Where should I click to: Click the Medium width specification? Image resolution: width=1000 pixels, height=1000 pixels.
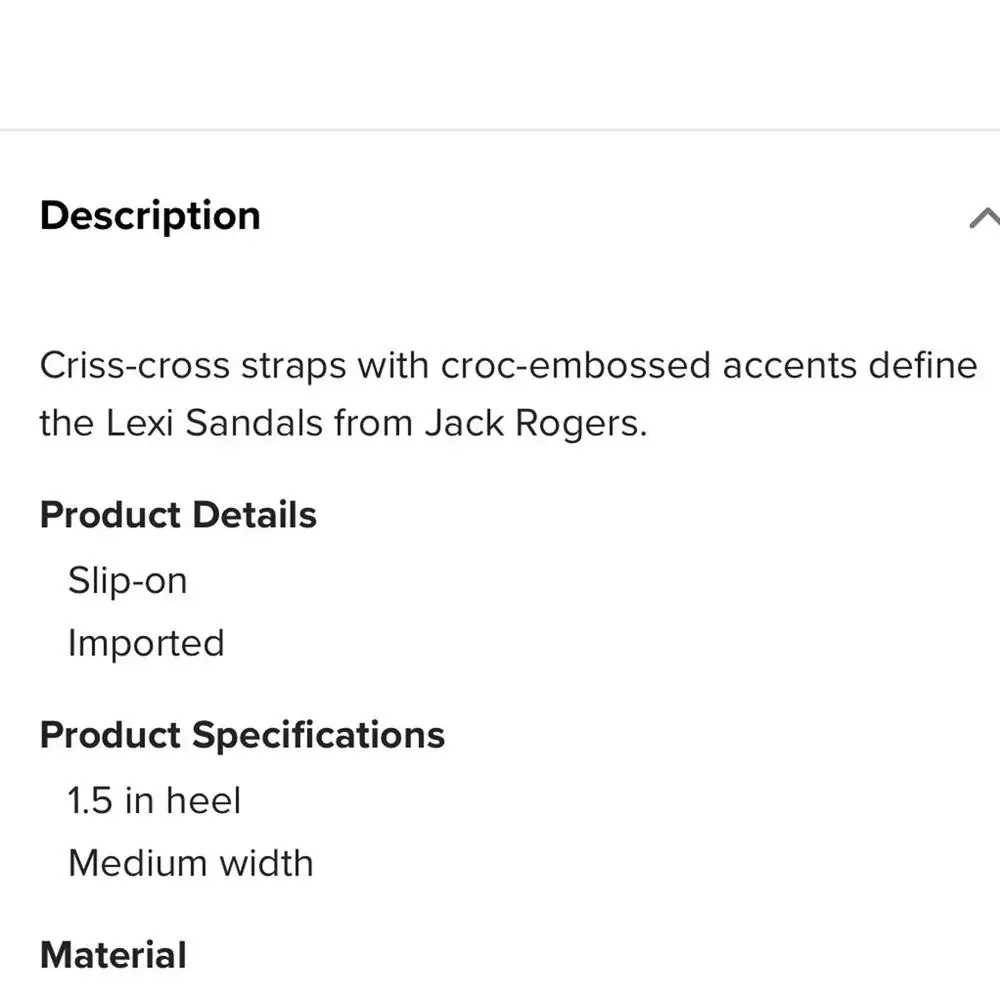[x=190, y=863]
